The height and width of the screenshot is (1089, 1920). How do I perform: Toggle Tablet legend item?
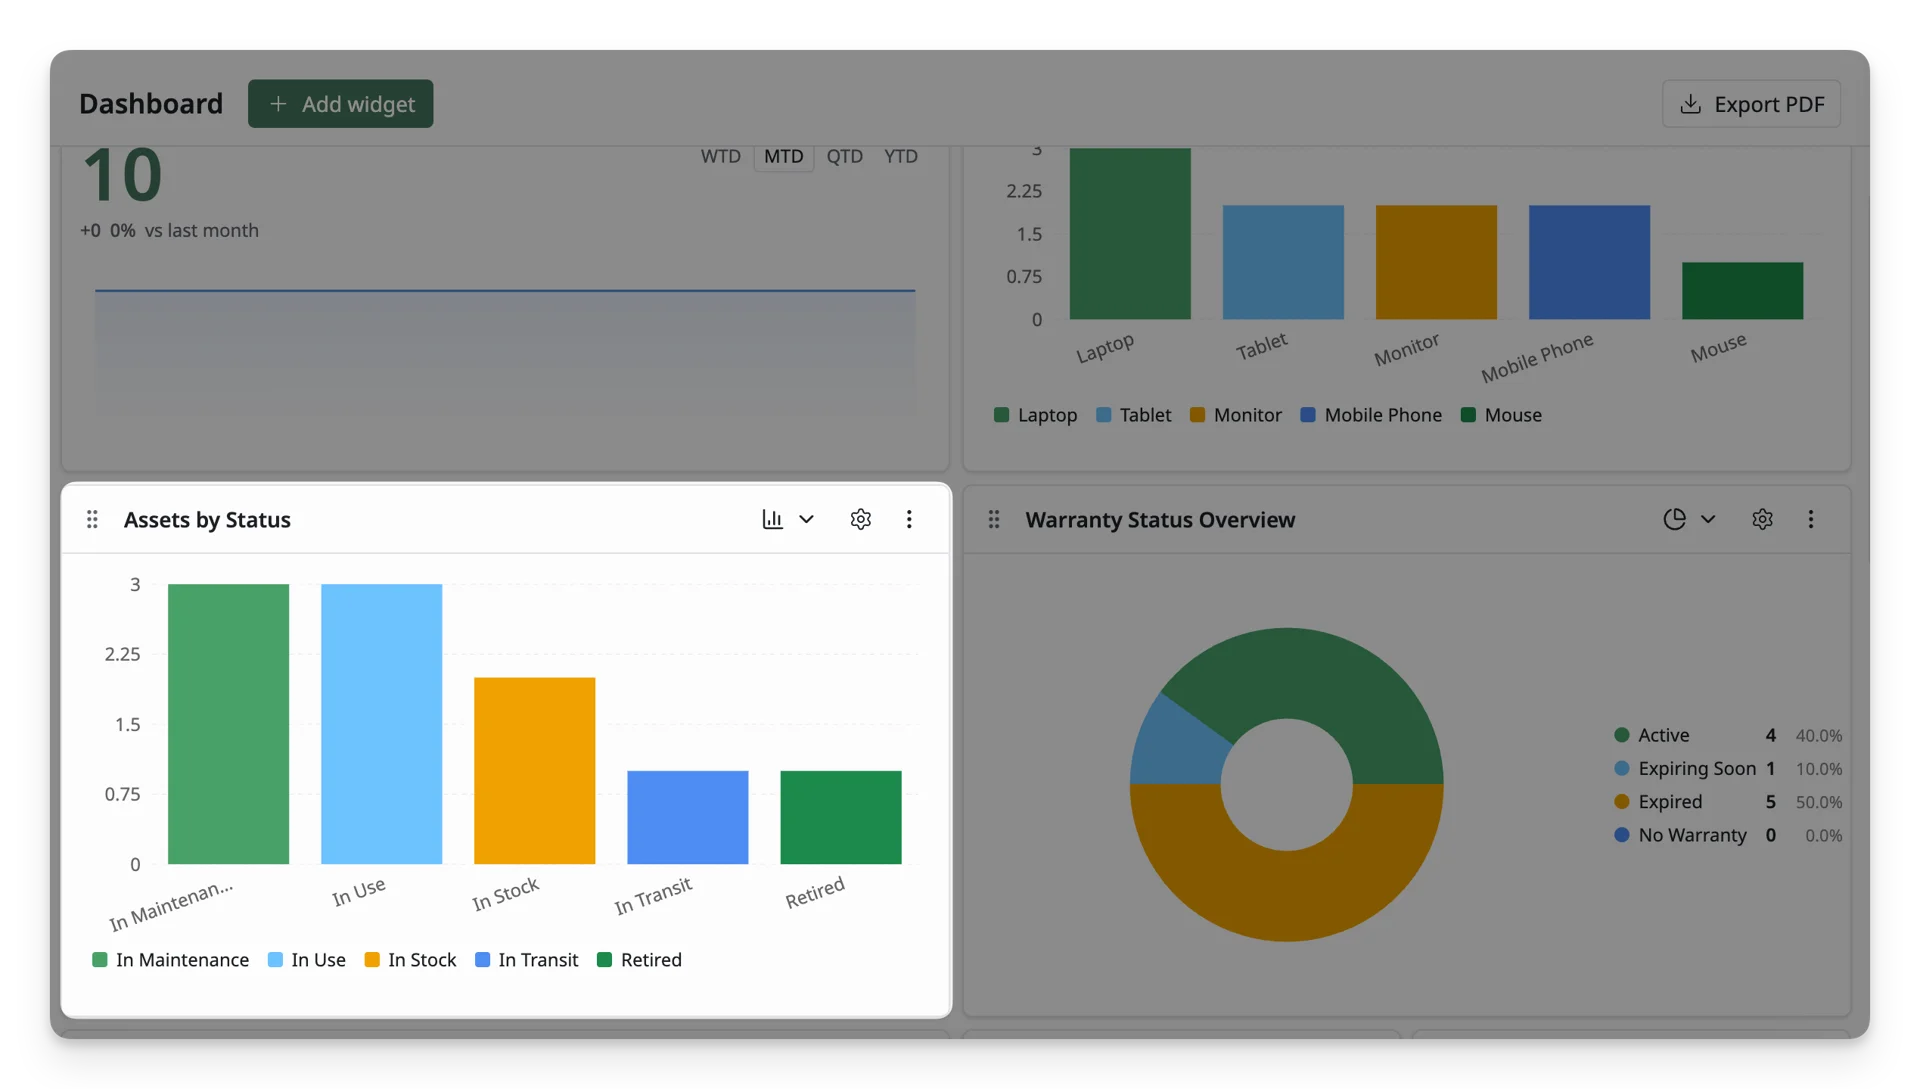[1133, 415]
